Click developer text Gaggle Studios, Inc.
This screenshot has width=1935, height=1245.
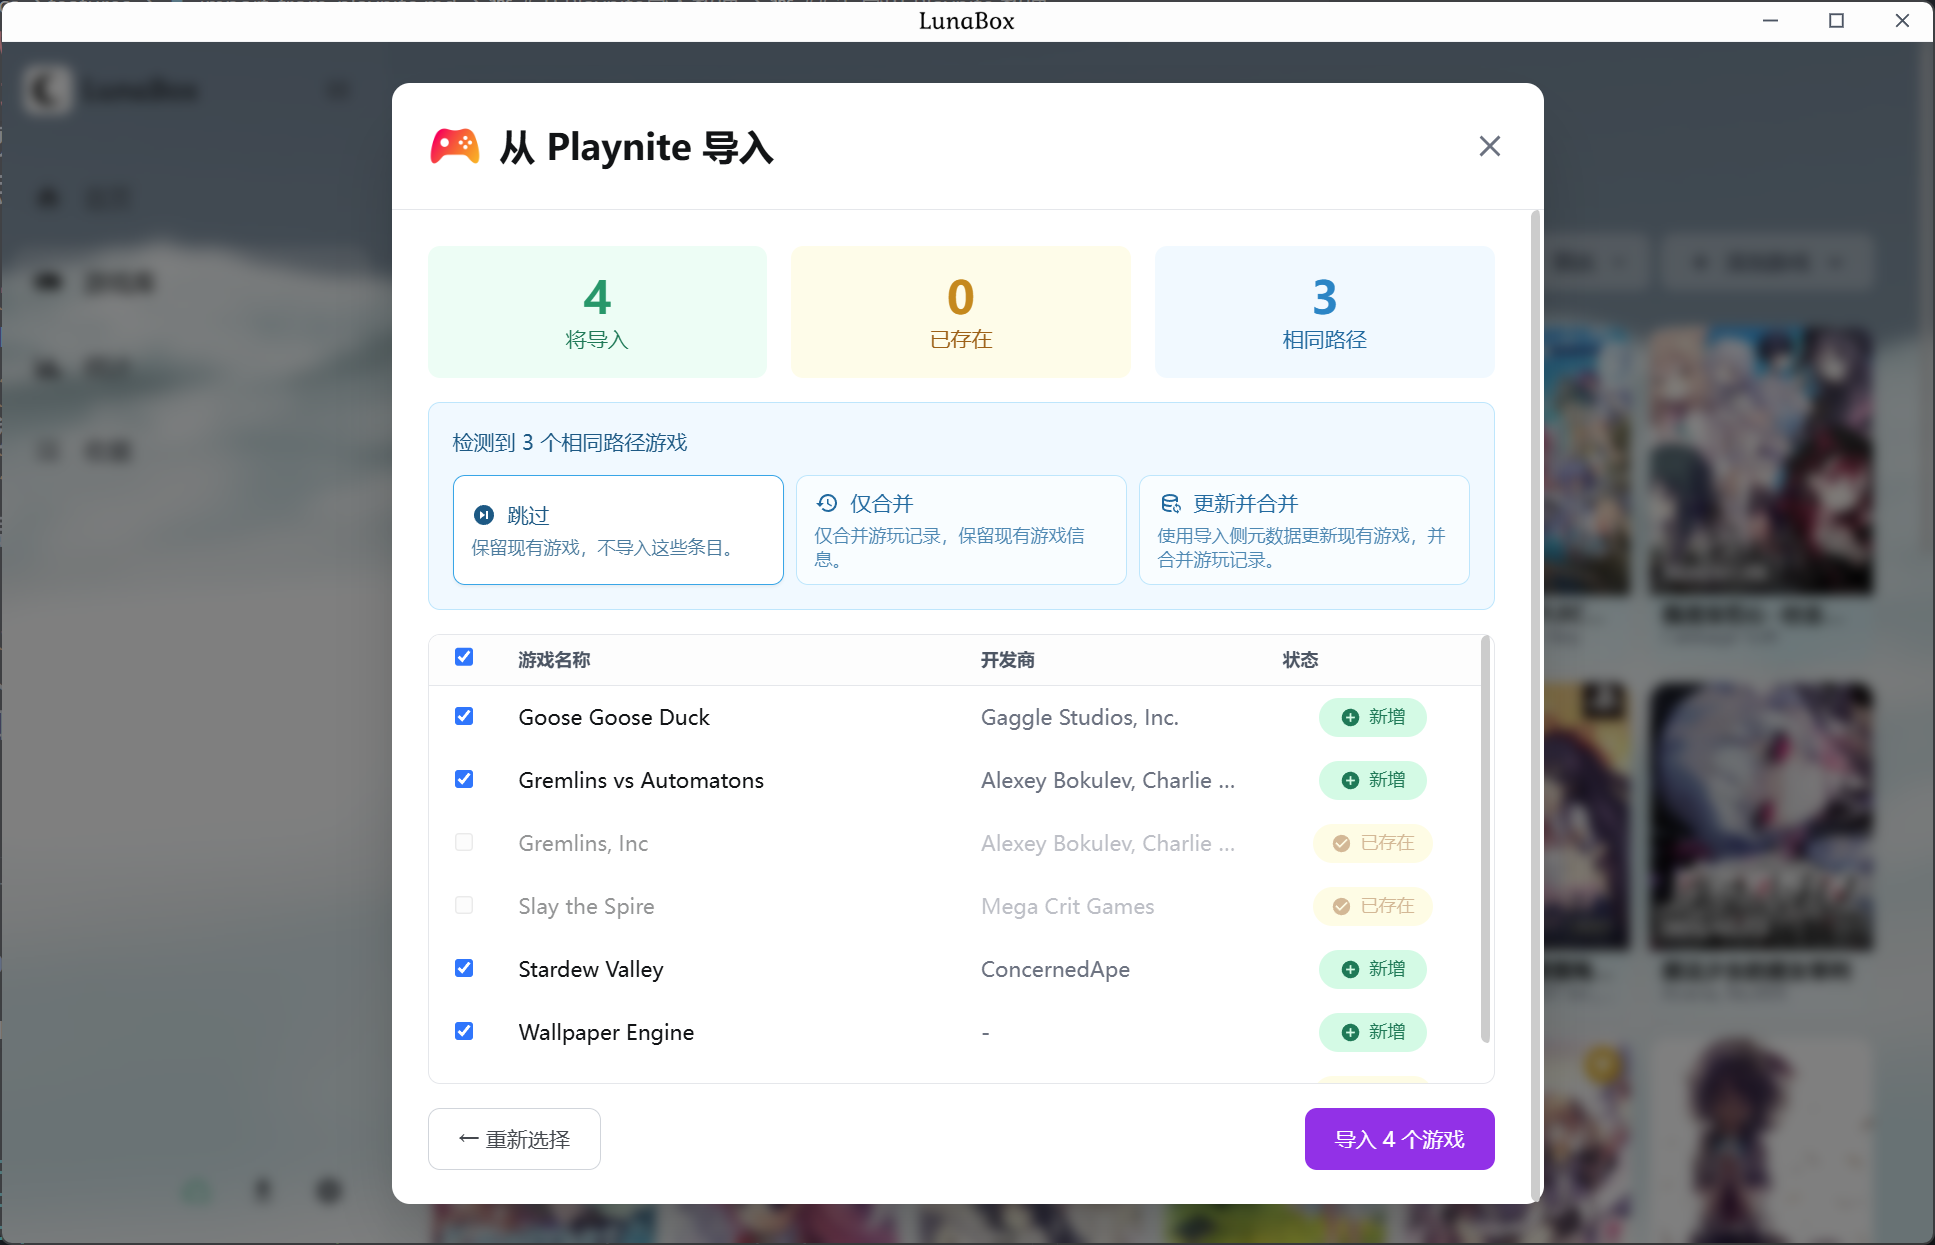(x=1079, y=717)
